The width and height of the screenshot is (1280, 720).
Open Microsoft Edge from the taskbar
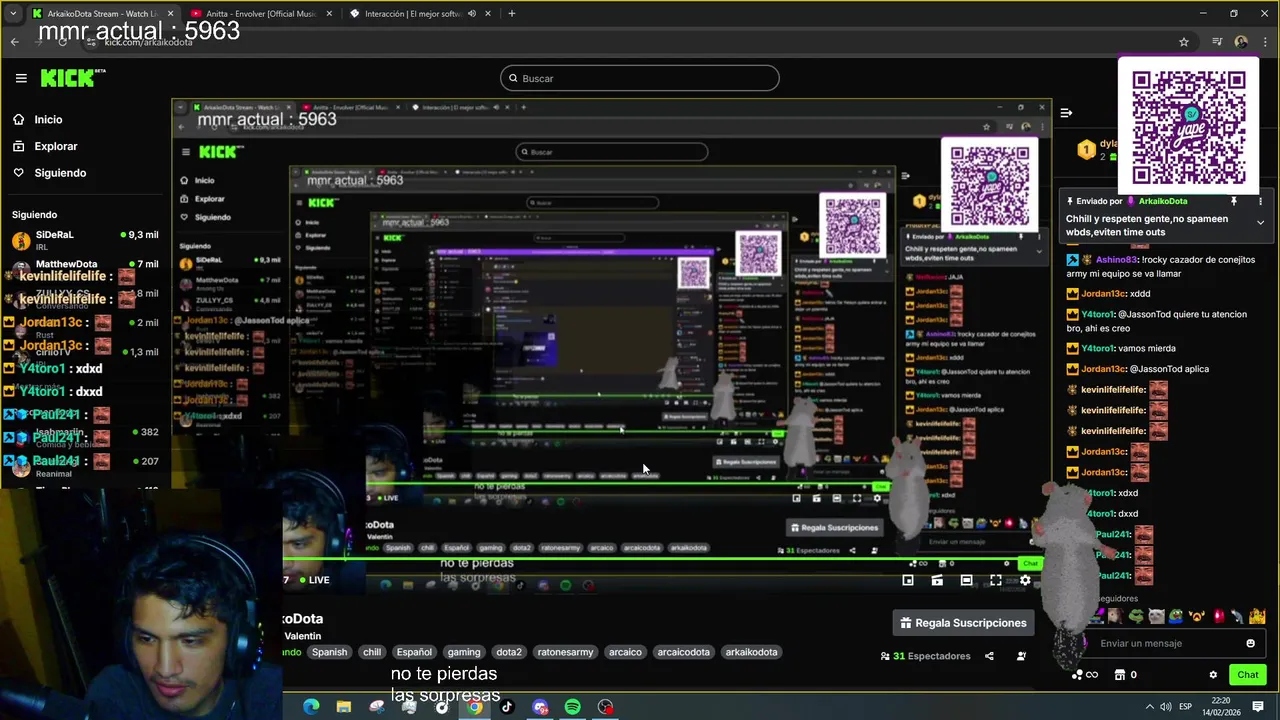[311, 707]
